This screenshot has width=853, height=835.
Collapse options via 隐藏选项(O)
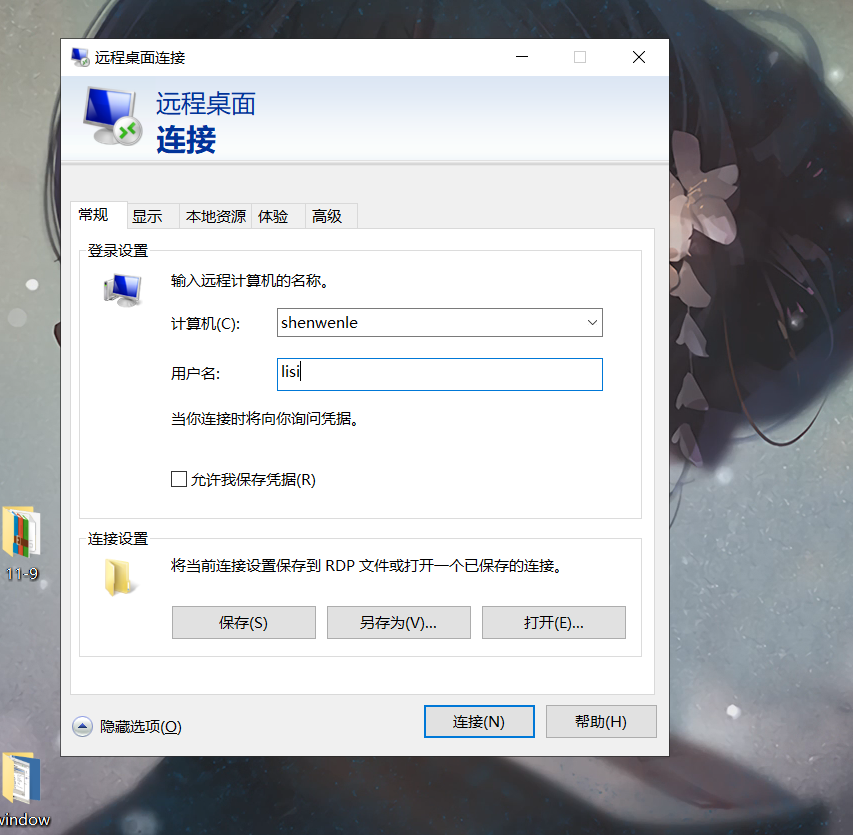coord(140,726)
